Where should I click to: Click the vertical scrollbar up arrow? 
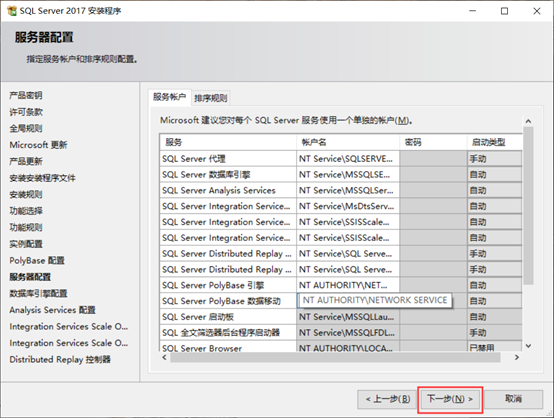[528, 121]
